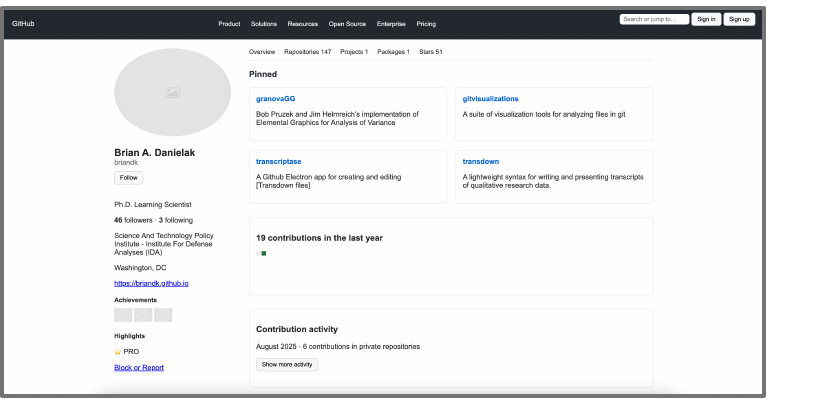Click the first achievement badge
The height and width of the screenshot is (402, 825).
click(123, 315)
